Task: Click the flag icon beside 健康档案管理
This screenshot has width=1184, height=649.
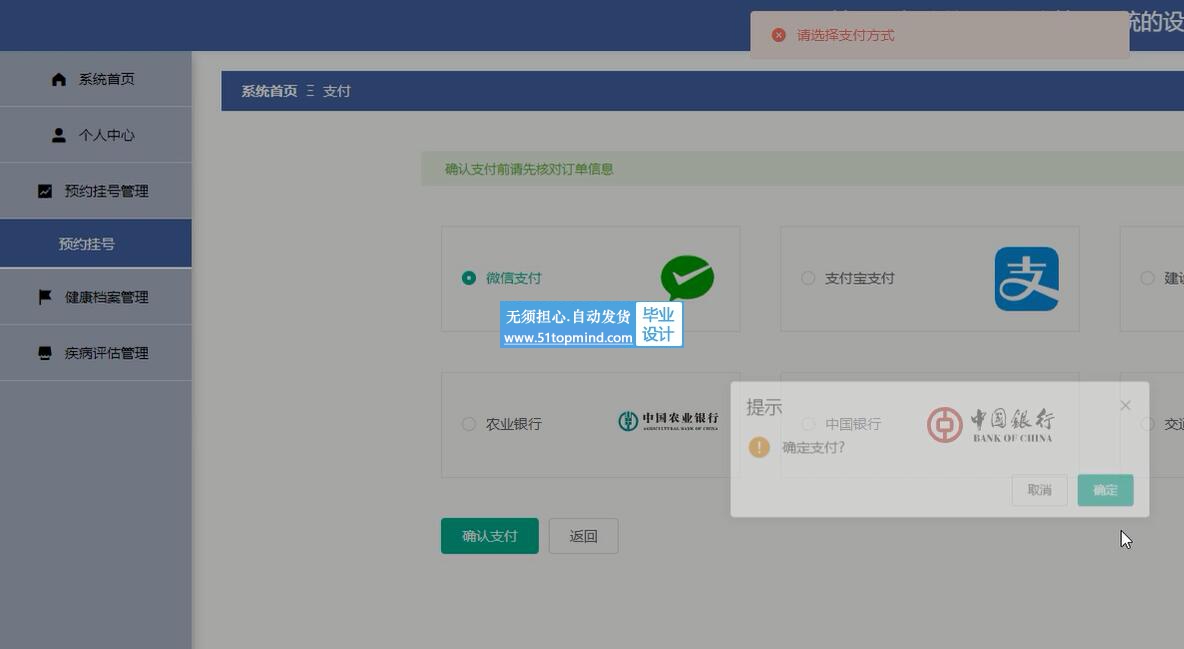Action: (45, 297)
